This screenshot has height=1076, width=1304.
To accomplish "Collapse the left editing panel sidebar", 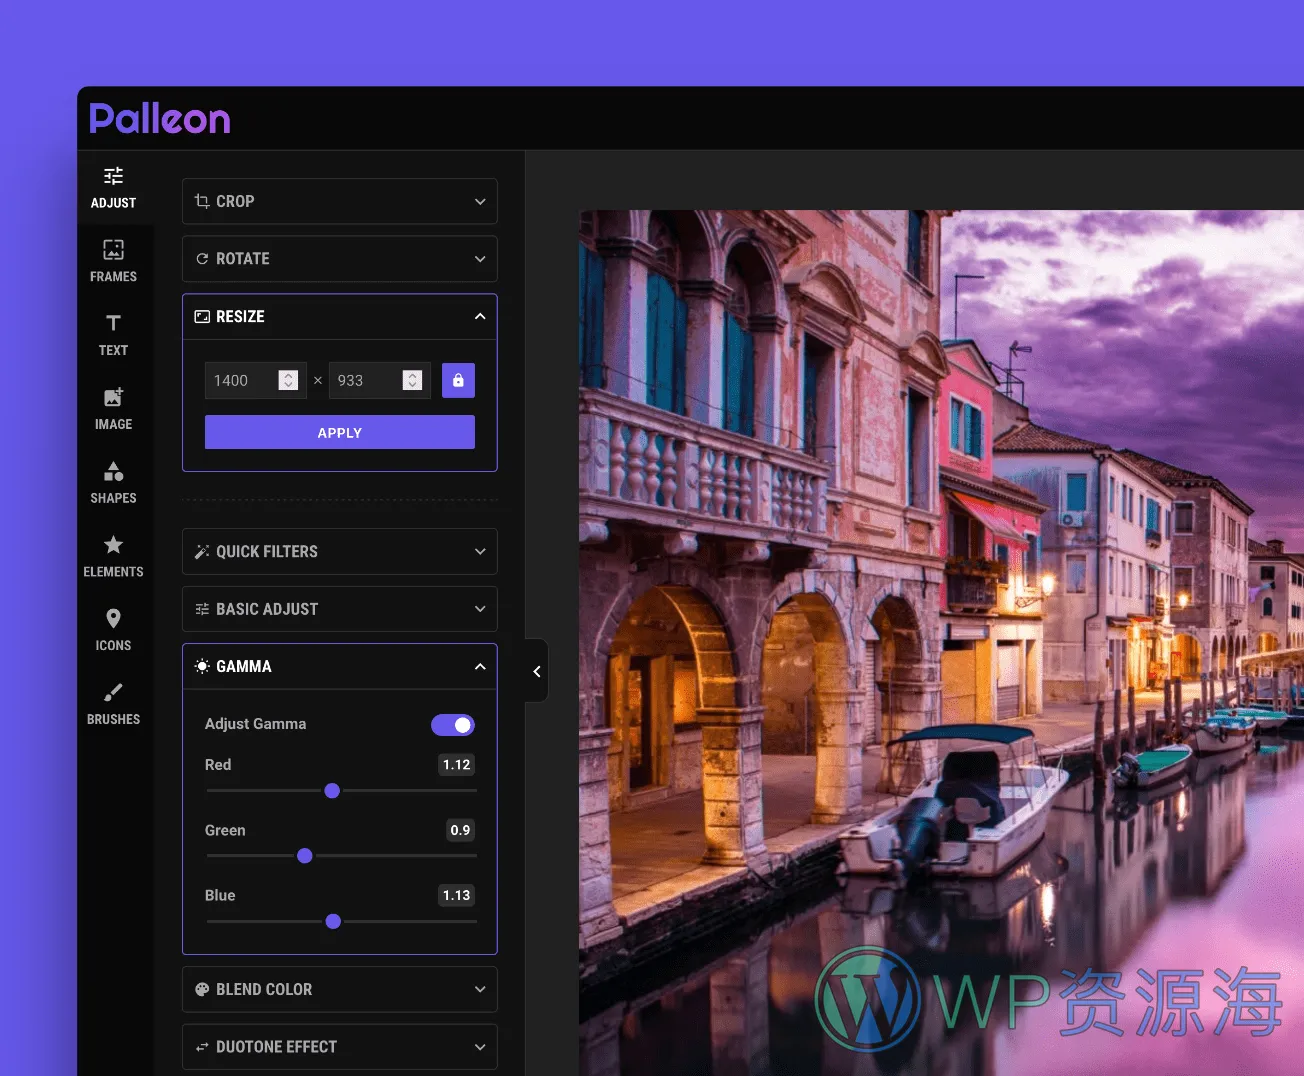I will click(536, 671).
